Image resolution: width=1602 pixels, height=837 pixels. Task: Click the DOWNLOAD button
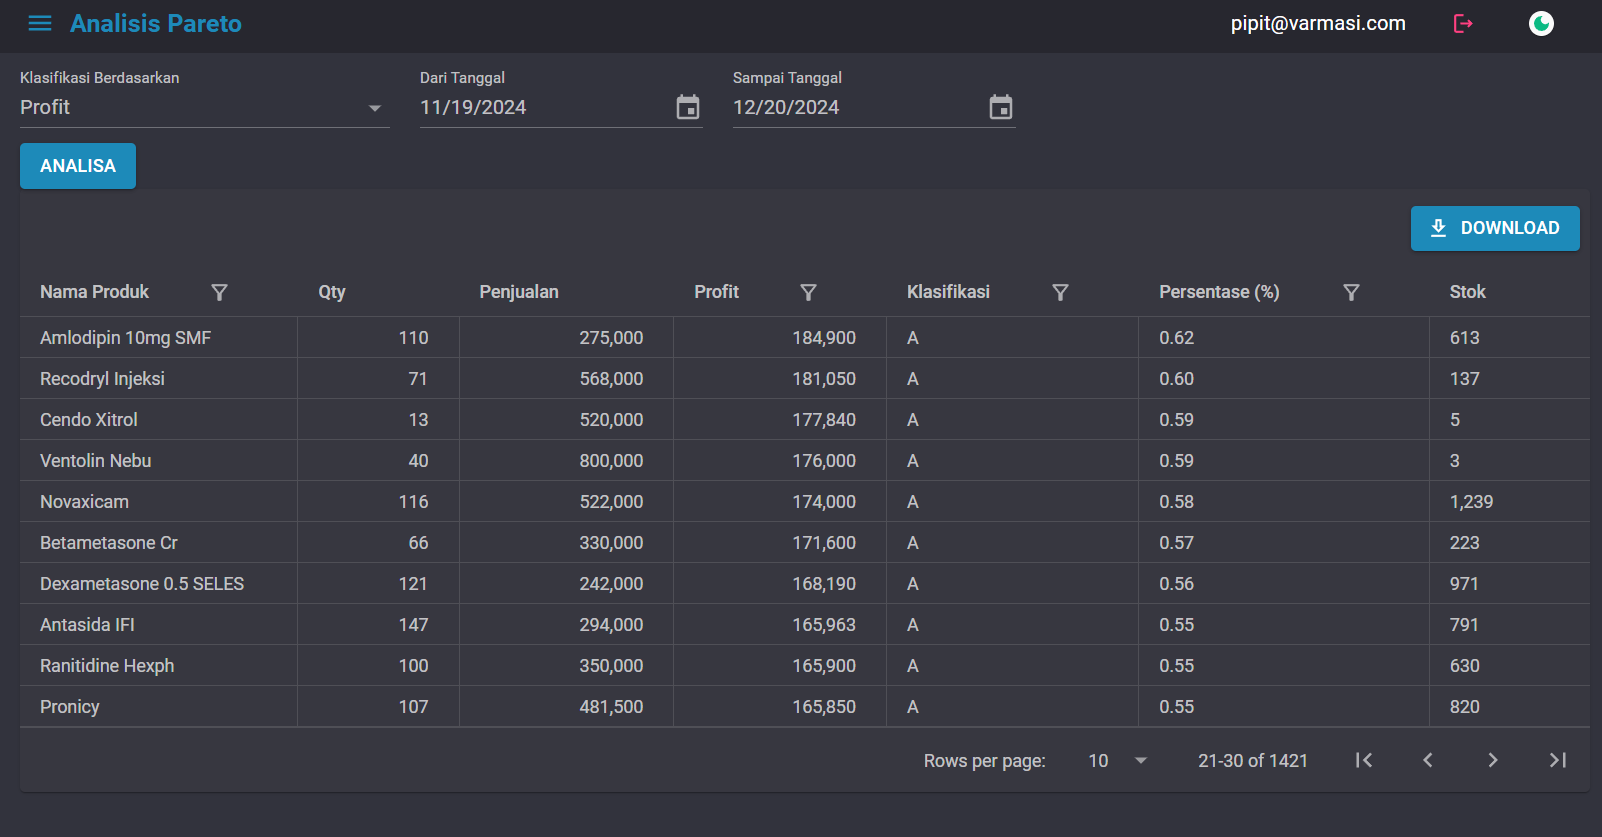pos(1495,228)
